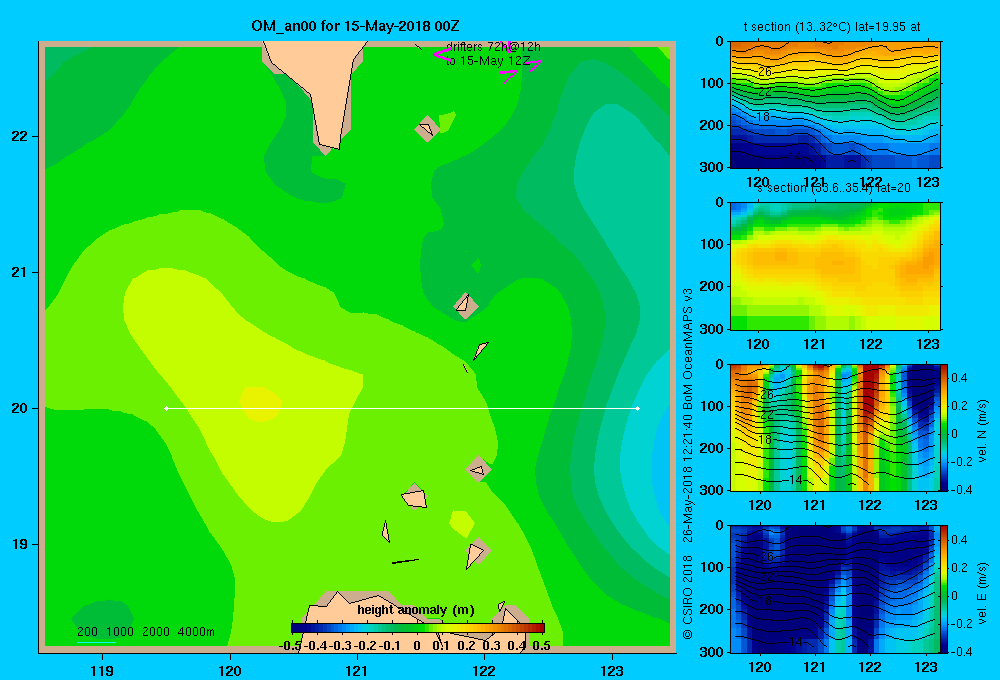Click the depth legend '200 1000 2000 4000m'

146,632
